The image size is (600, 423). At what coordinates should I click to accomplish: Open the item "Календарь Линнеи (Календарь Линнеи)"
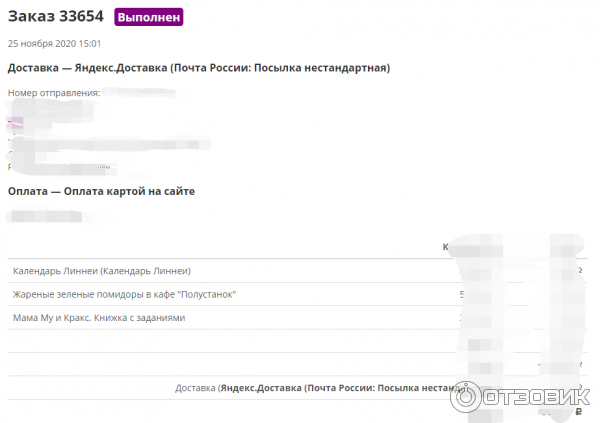[102, 271]
